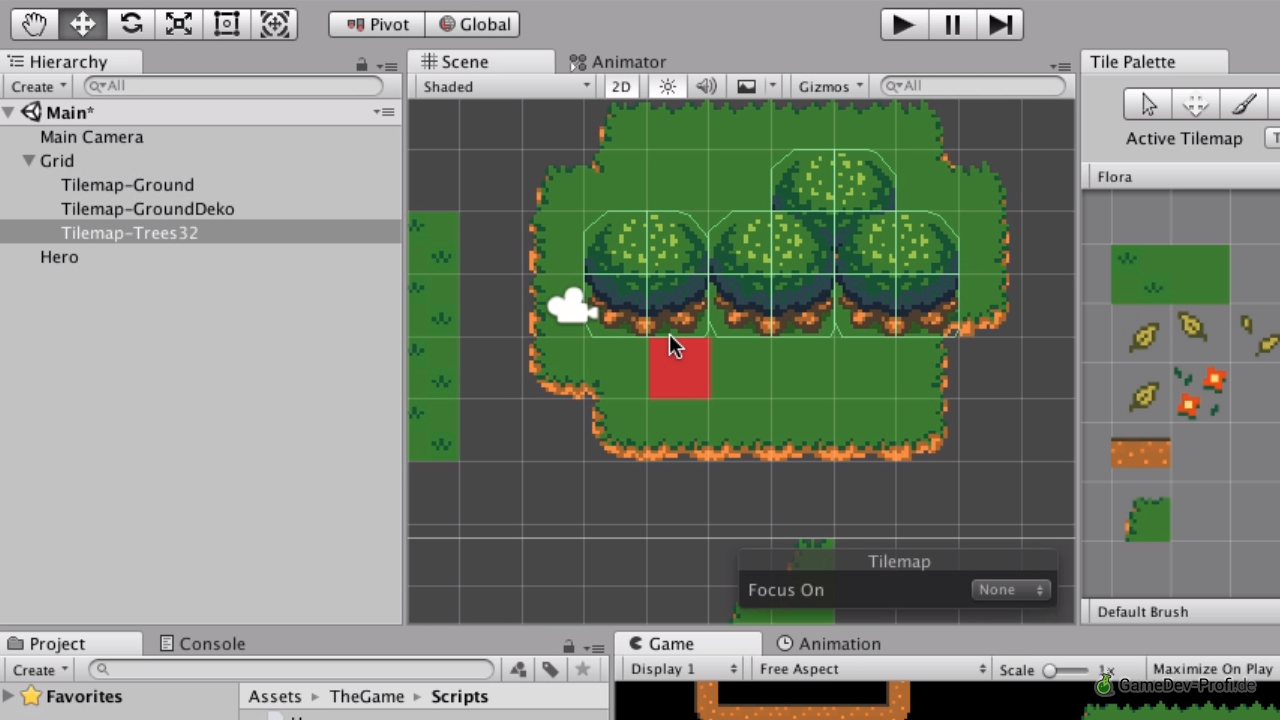Toggle 2D view mode in Scene
The width and height of the screenshot is (1280, 720).
point(621,87)
